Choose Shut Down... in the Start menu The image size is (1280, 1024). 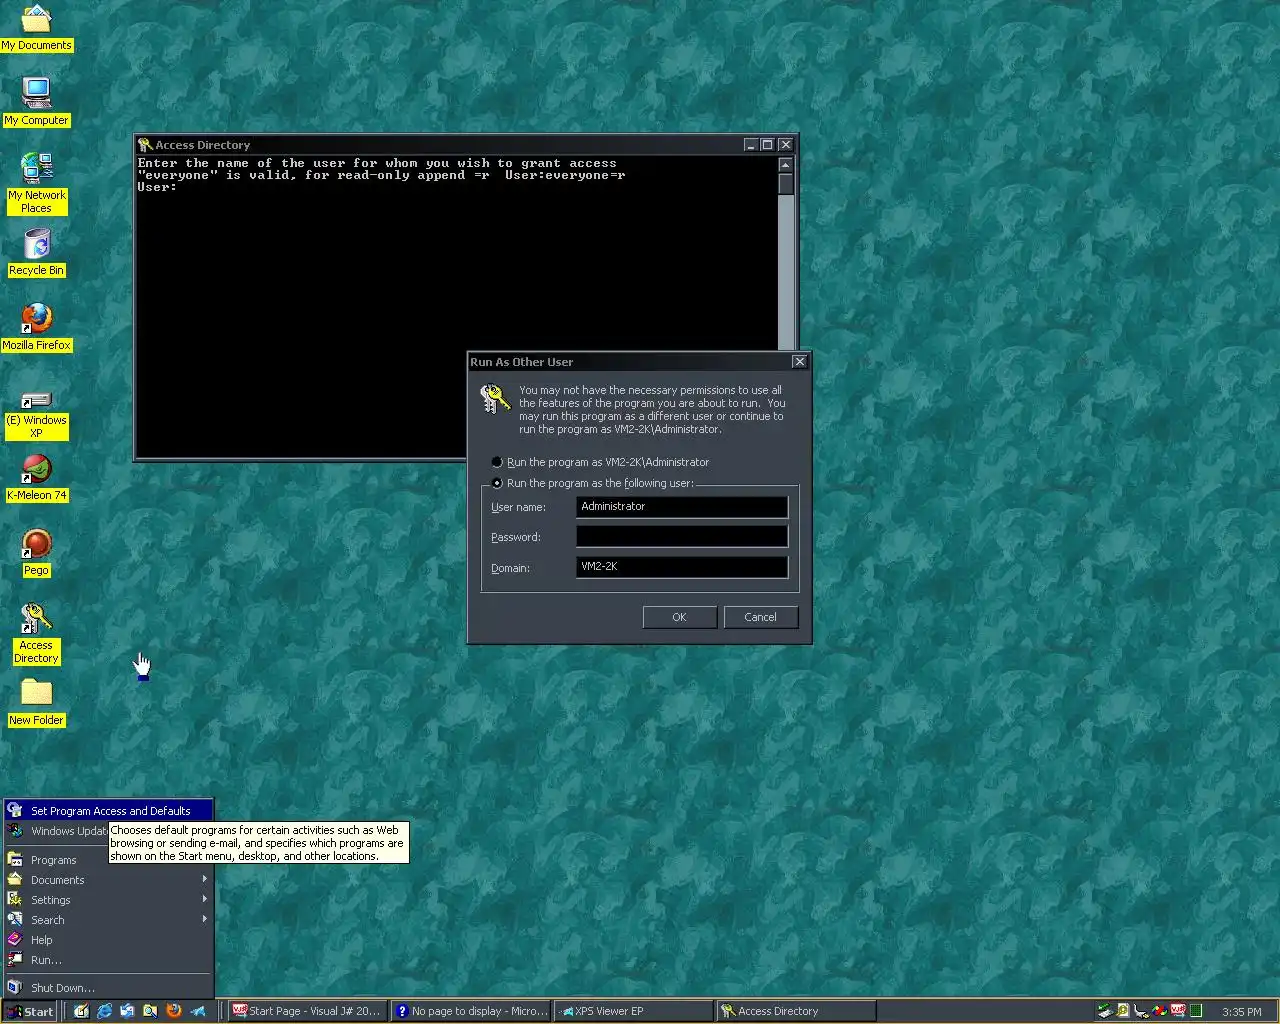pos(108,988)
